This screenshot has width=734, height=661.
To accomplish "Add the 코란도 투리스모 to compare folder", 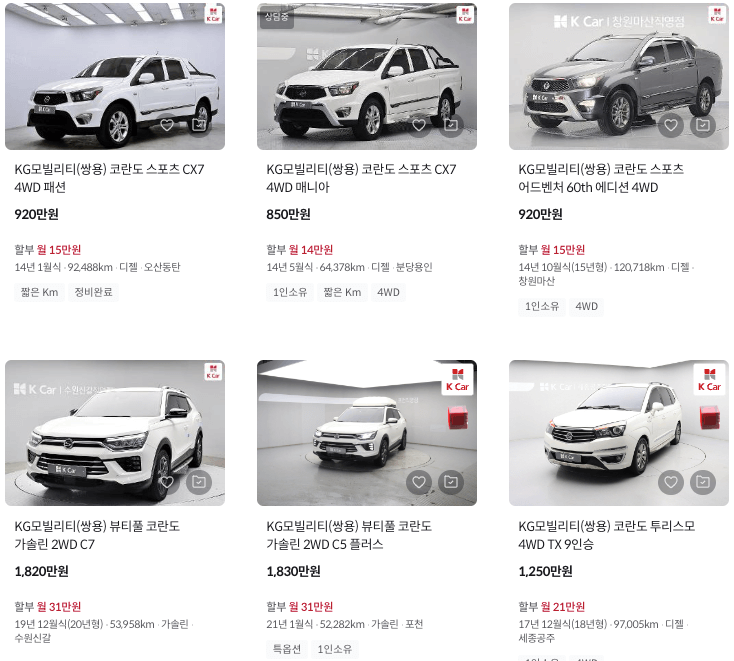I will point(703,482).
